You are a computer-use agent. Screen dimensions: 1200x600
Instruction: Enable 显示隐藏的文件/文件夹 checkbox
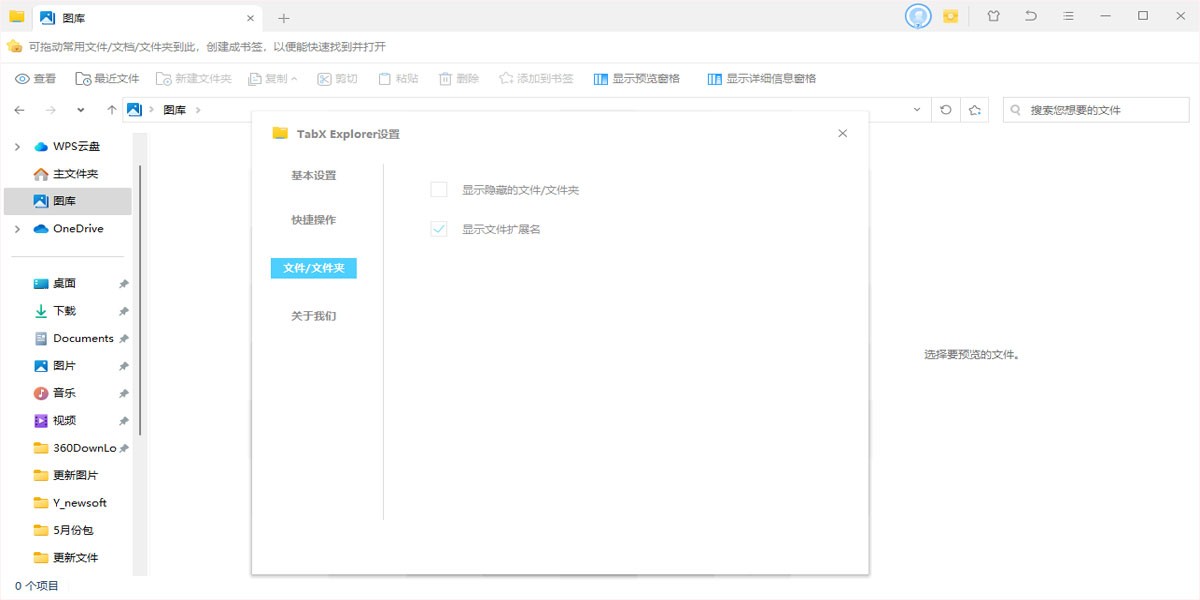439,190
